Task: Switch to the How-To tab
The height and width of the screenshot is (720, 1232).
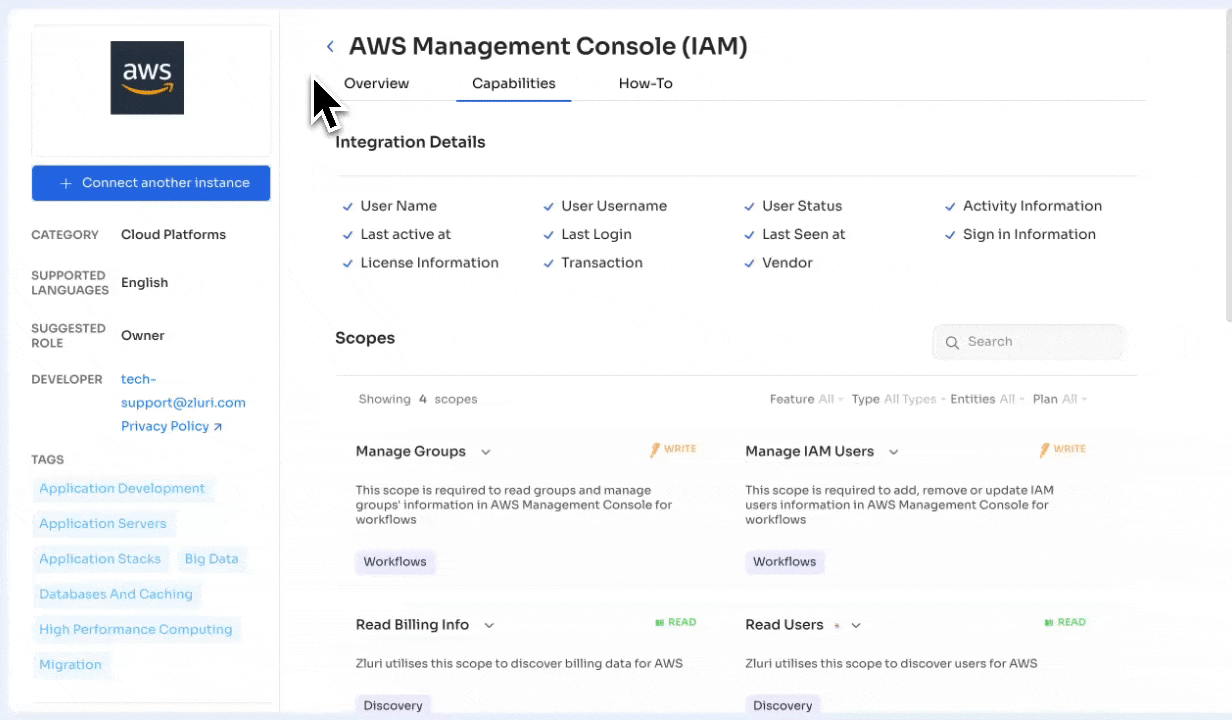Action: point(645,84)
